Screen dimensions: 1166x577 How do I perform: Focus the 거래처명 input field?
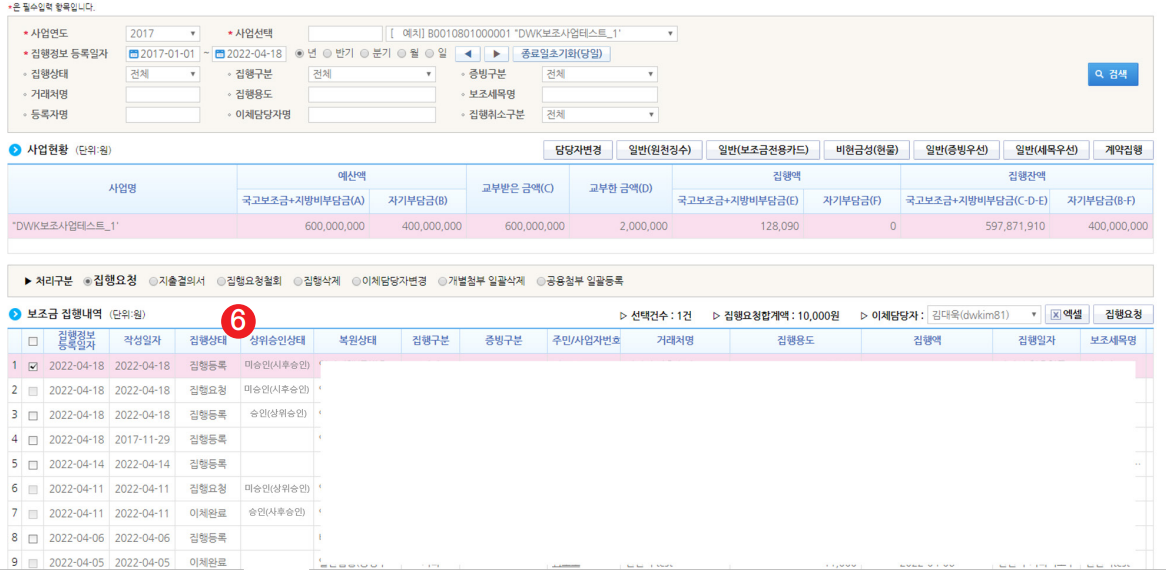pyautogui.click(x=163, y=94)
